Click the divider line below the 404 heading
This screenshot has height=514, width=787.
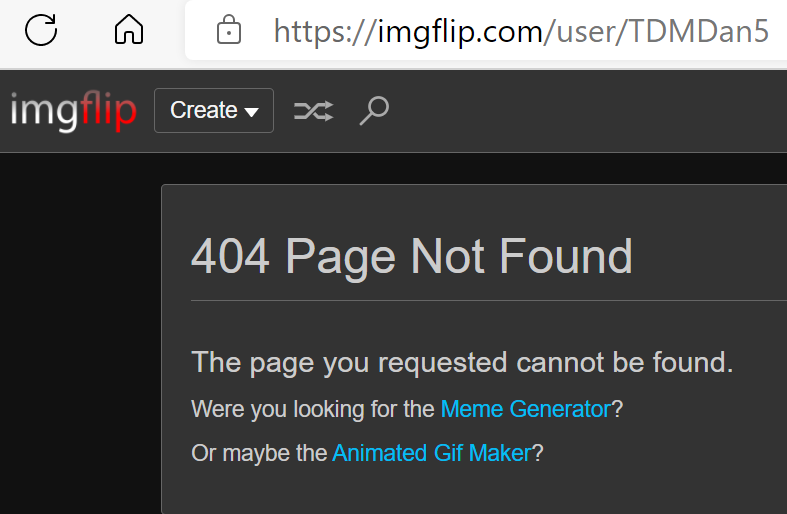pos(480,300)
